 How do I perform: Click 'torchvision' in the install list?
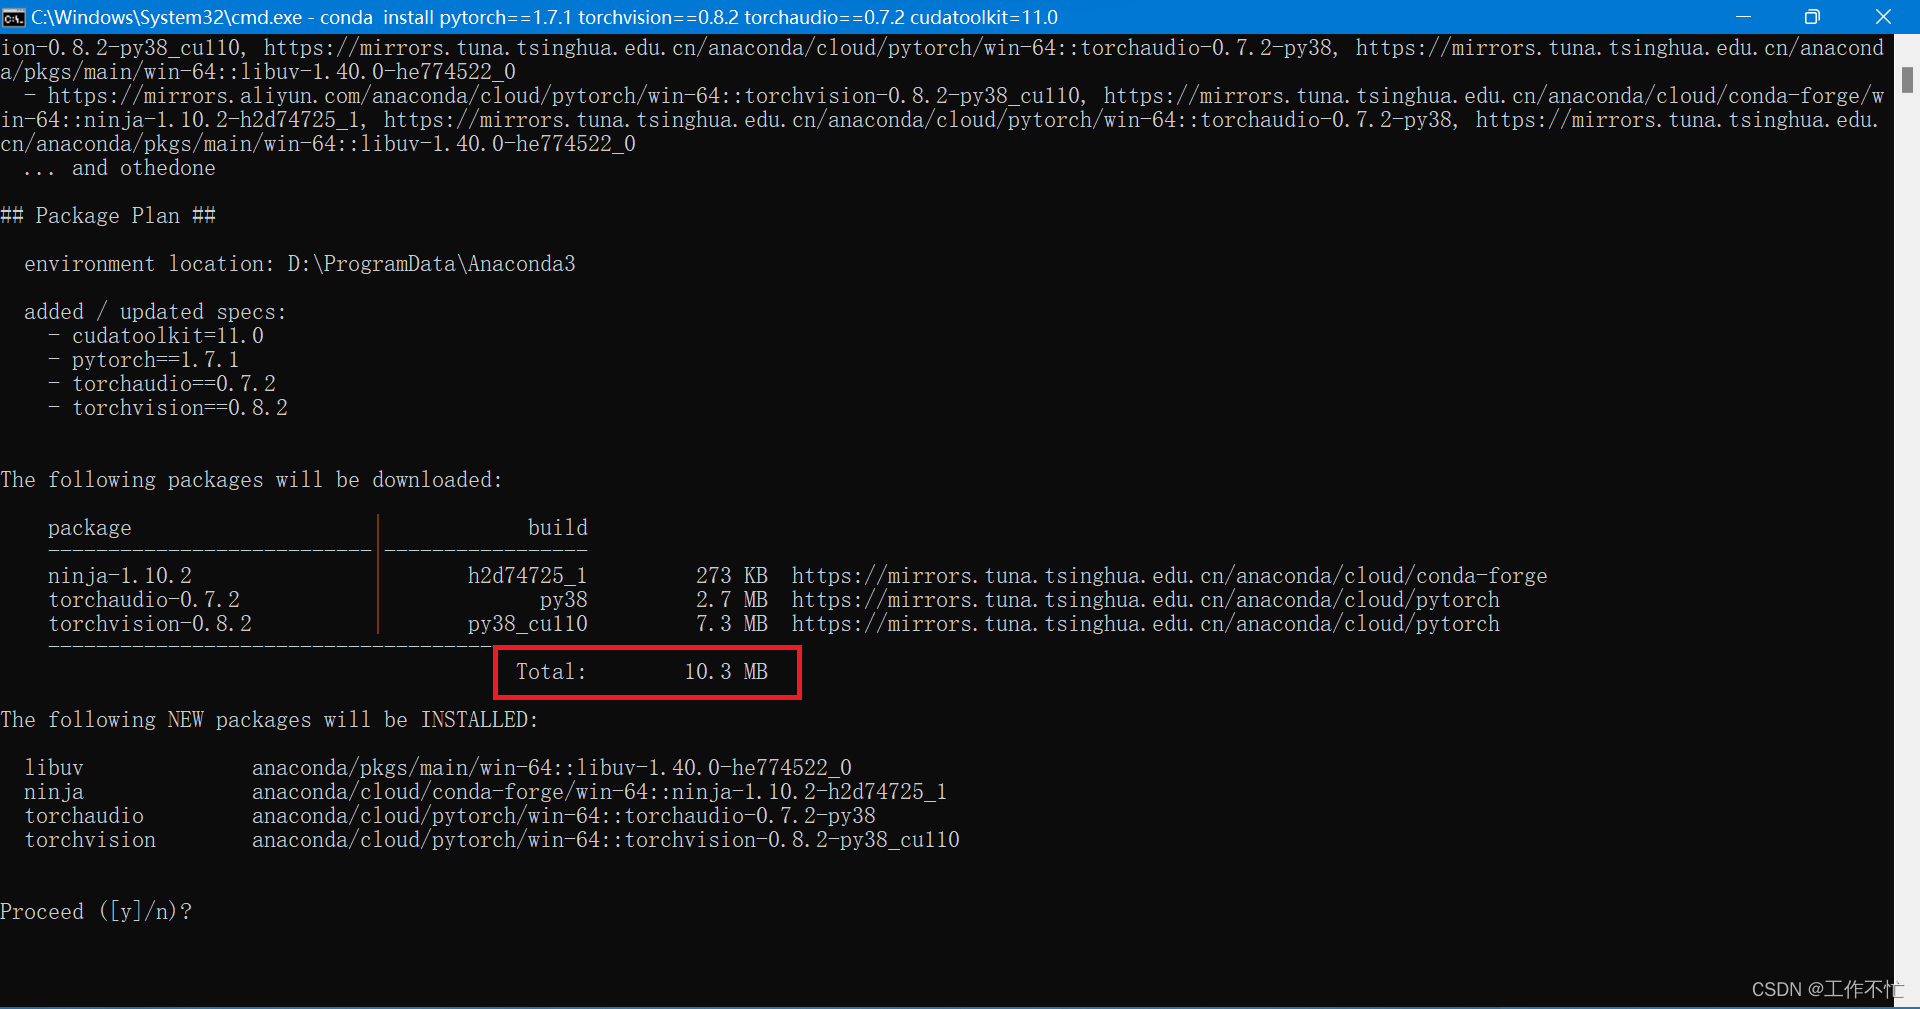(90, 840)
